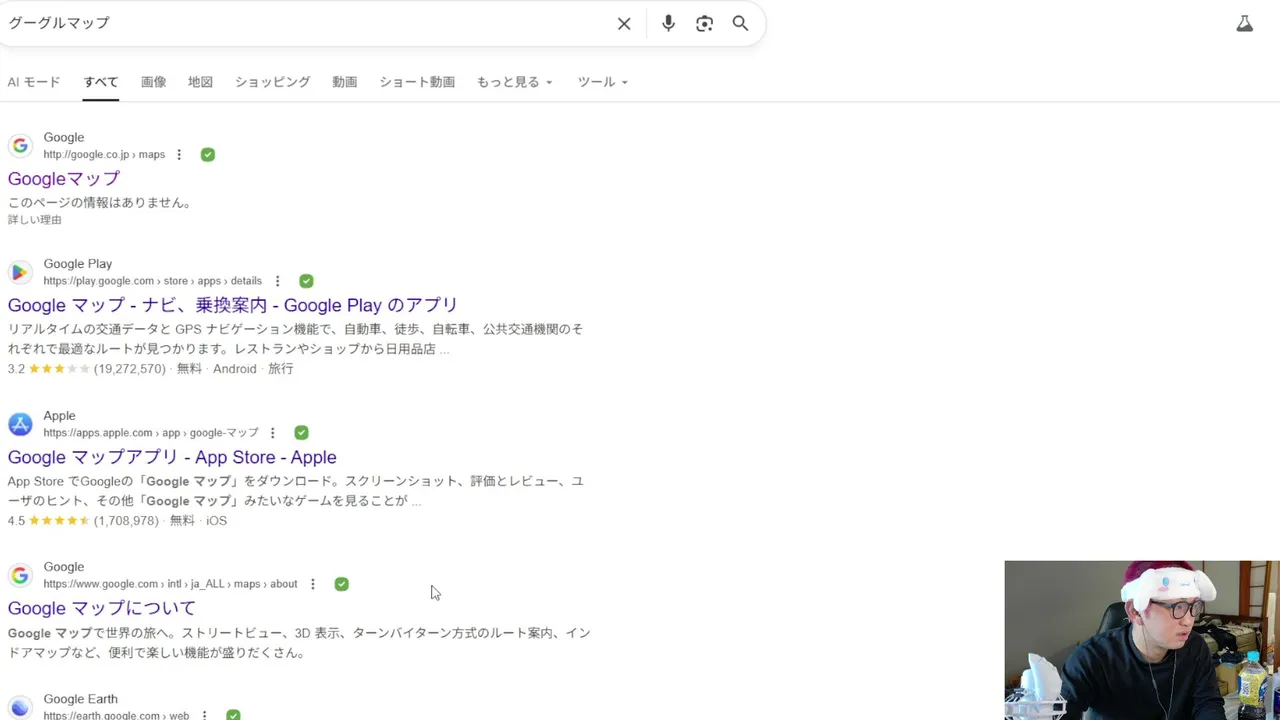Open Google マップアプリ - App Store link

172,457
